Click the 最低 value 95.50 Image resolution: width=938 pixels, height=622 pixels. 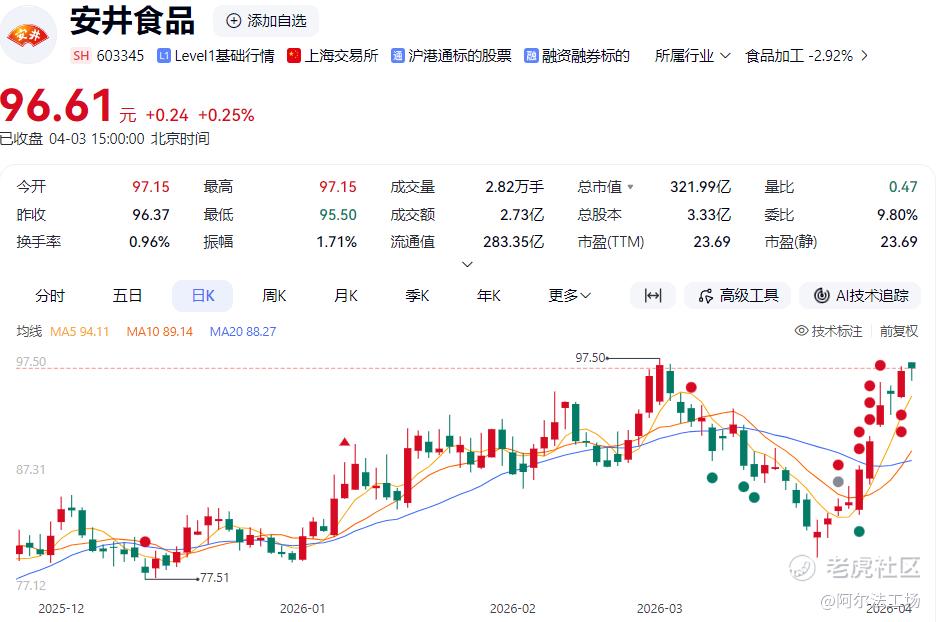pyautogui.click(x=338, y=214)
